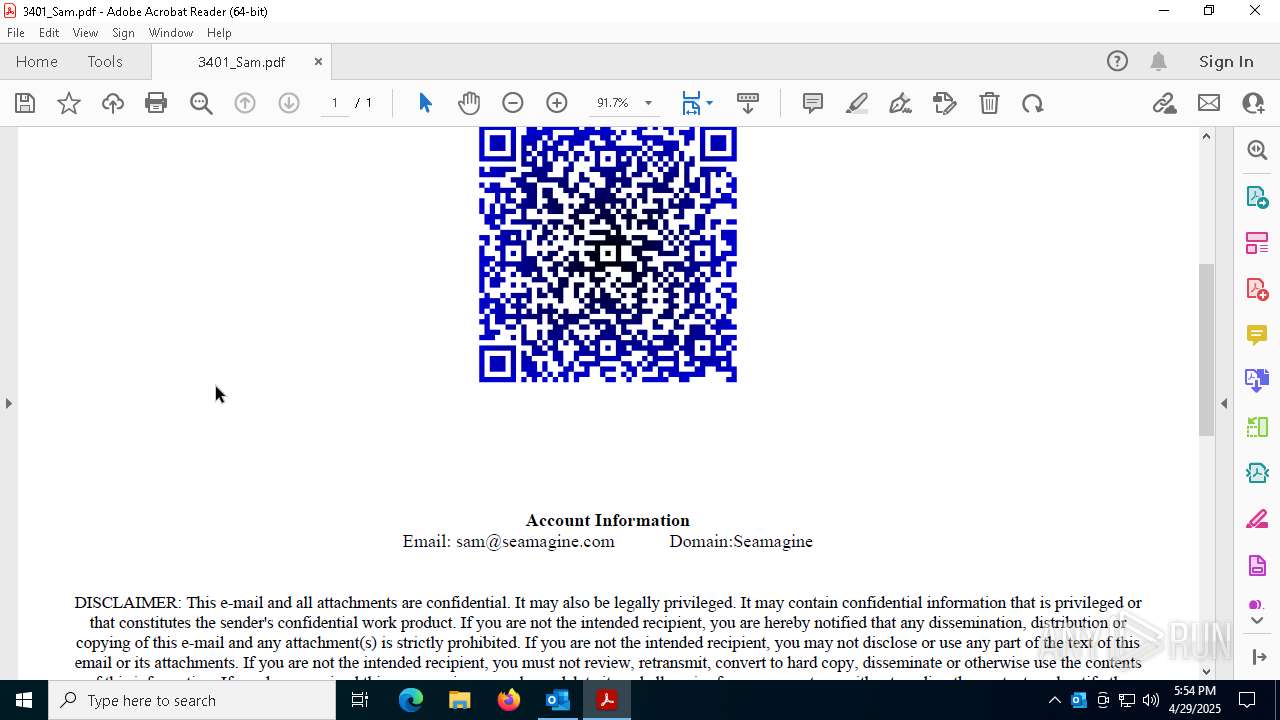Select the highlight text tool
The height and width of the screenshot is (720, 1280).
click(x=857, y=103)
